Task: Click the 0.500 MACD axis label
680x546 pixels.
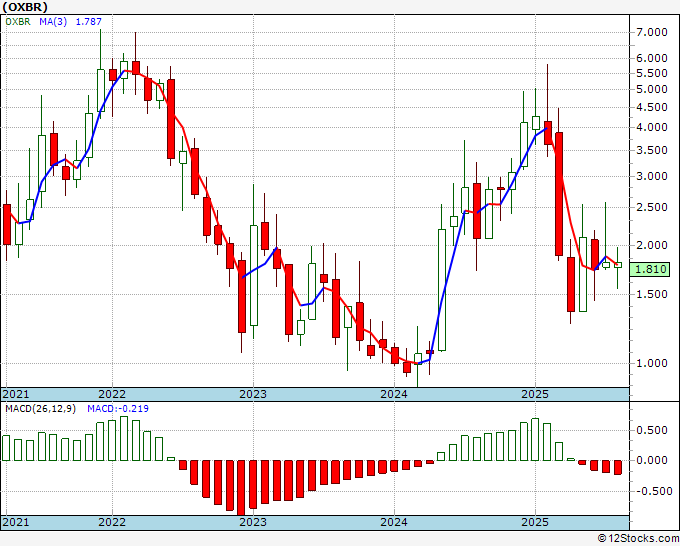Action: tap(651, 430)
